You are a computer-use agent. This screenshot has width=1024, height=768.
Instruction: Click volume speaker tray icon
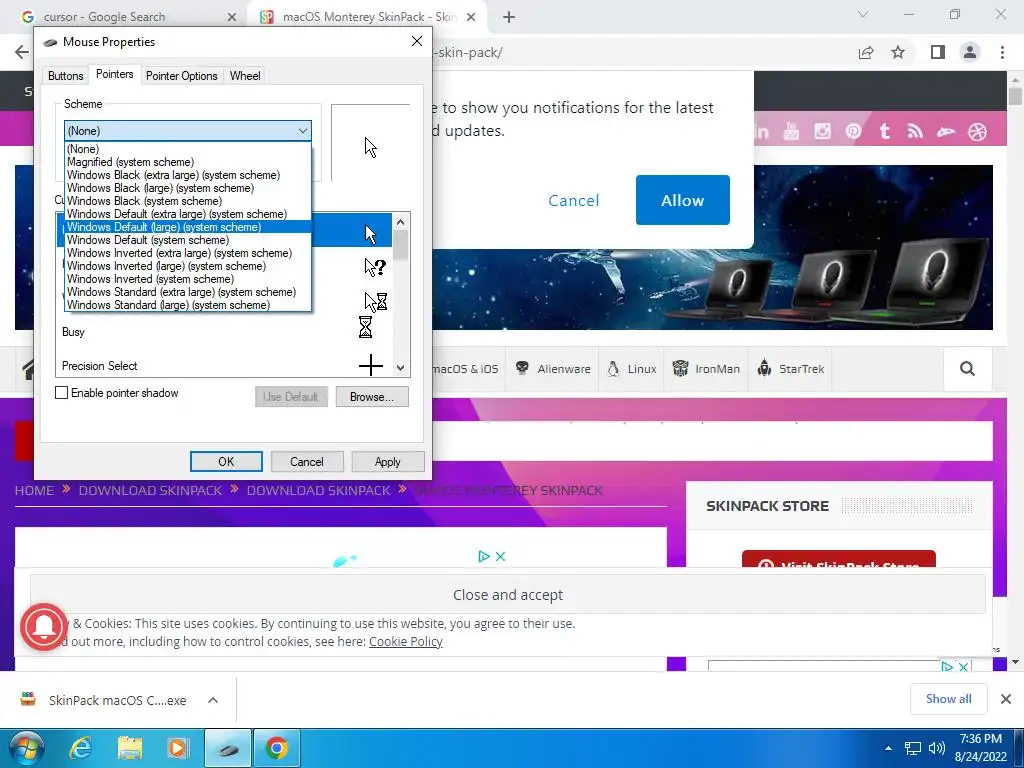tap(936, 748)
